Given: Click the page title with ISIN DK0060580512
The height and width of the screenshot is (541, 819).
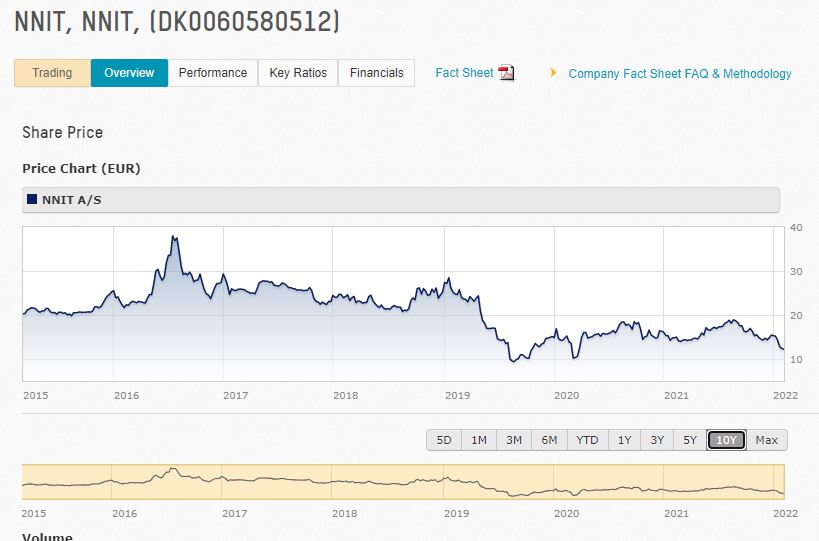Looking at the screenshot, I should tap(177, 22).
